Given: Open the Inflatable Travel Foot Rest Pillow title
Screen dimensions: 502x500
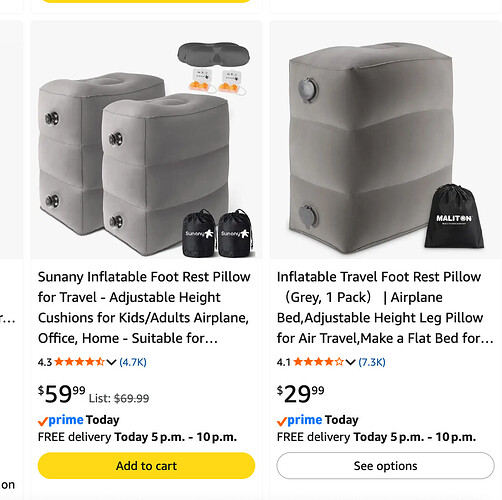Looking at the screenshot, I should (x=385, y=307).
